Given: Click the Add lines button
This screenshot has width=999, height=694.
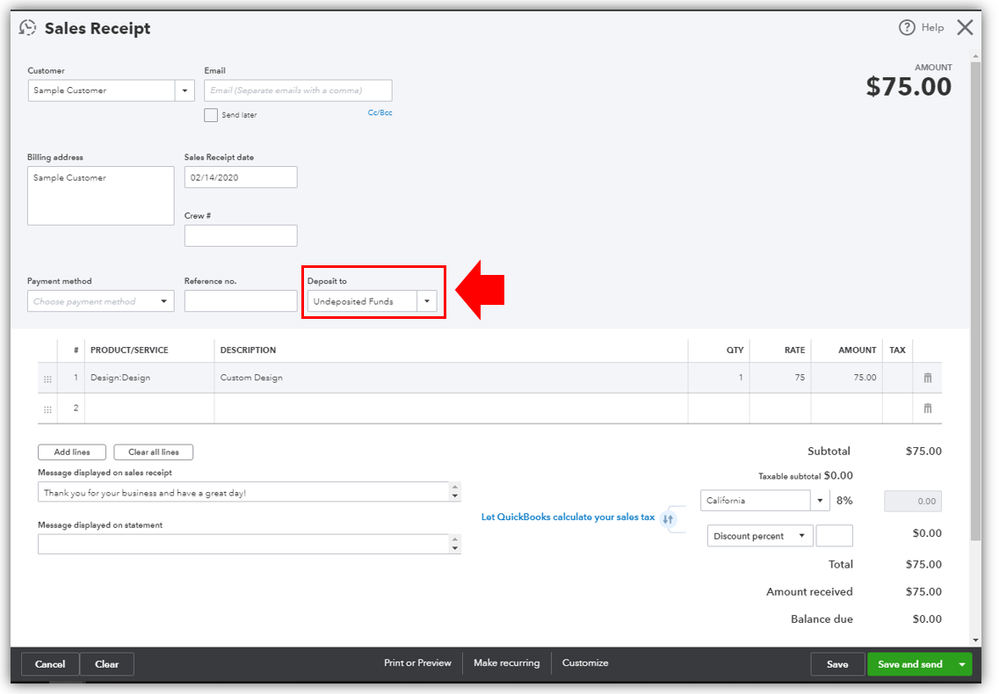Looking at the screenshot, I should point(72,452).
